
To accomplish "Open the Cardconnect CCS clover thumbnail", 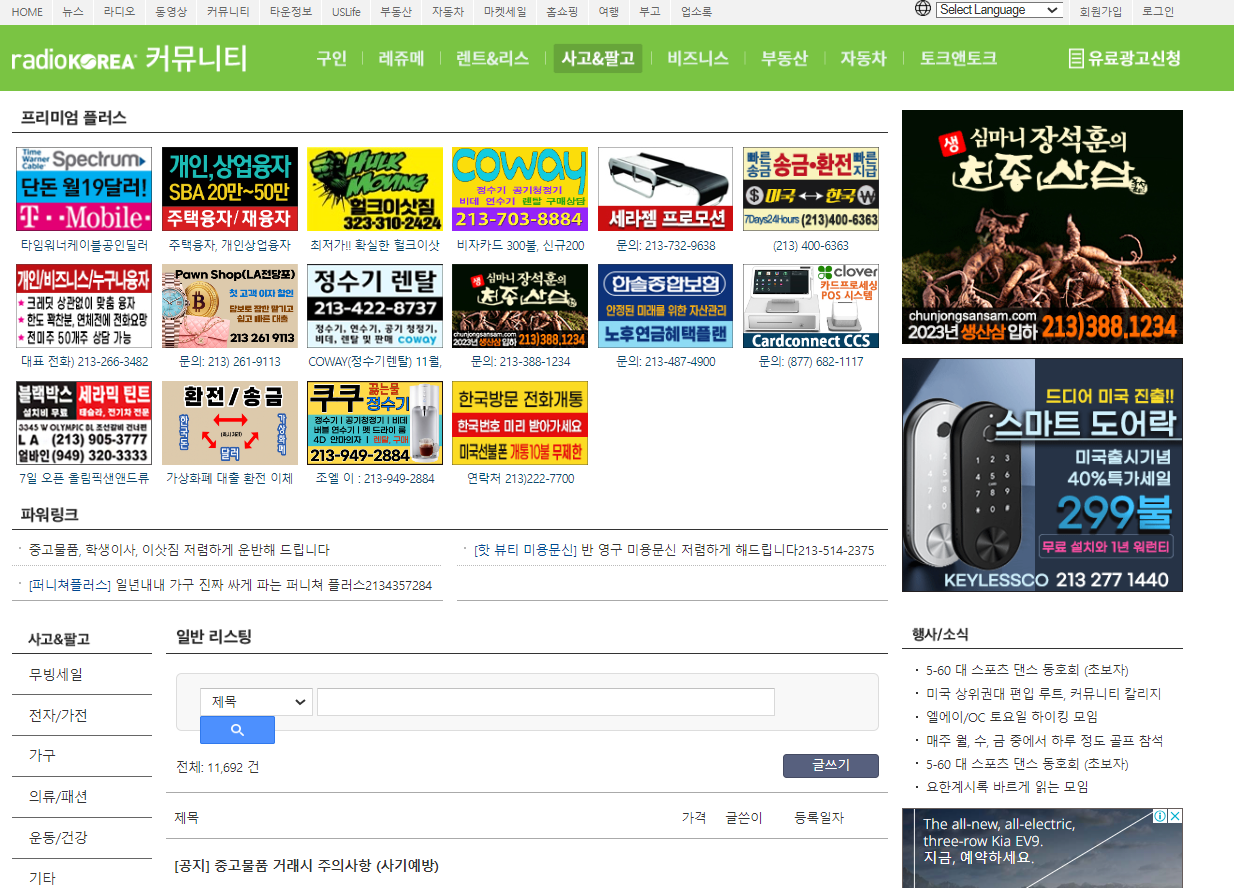I will (x=811, y=306).
